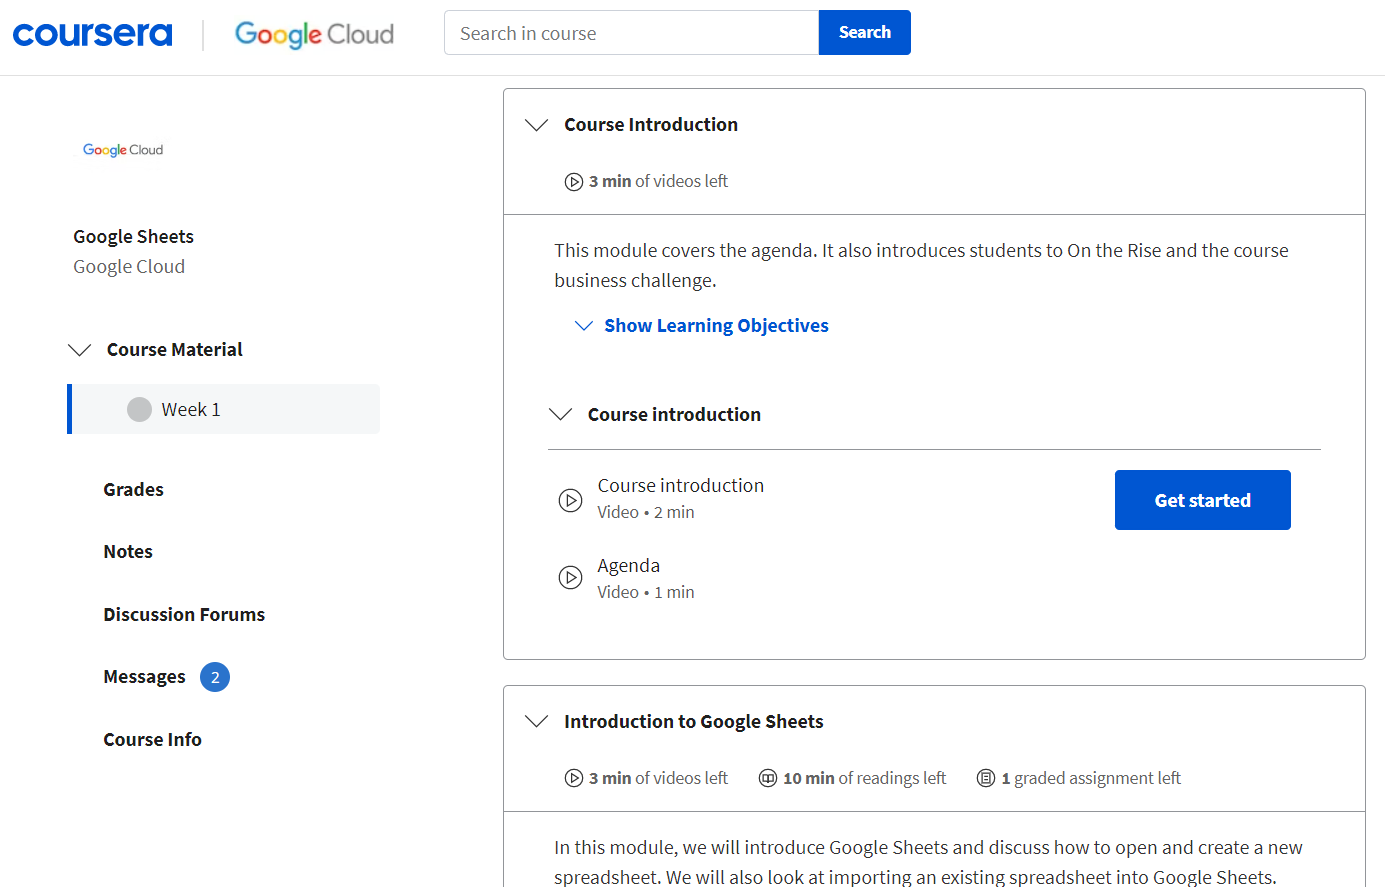Click the Search button
Screen dimensions: 1385x887
[x=864, y=32]
